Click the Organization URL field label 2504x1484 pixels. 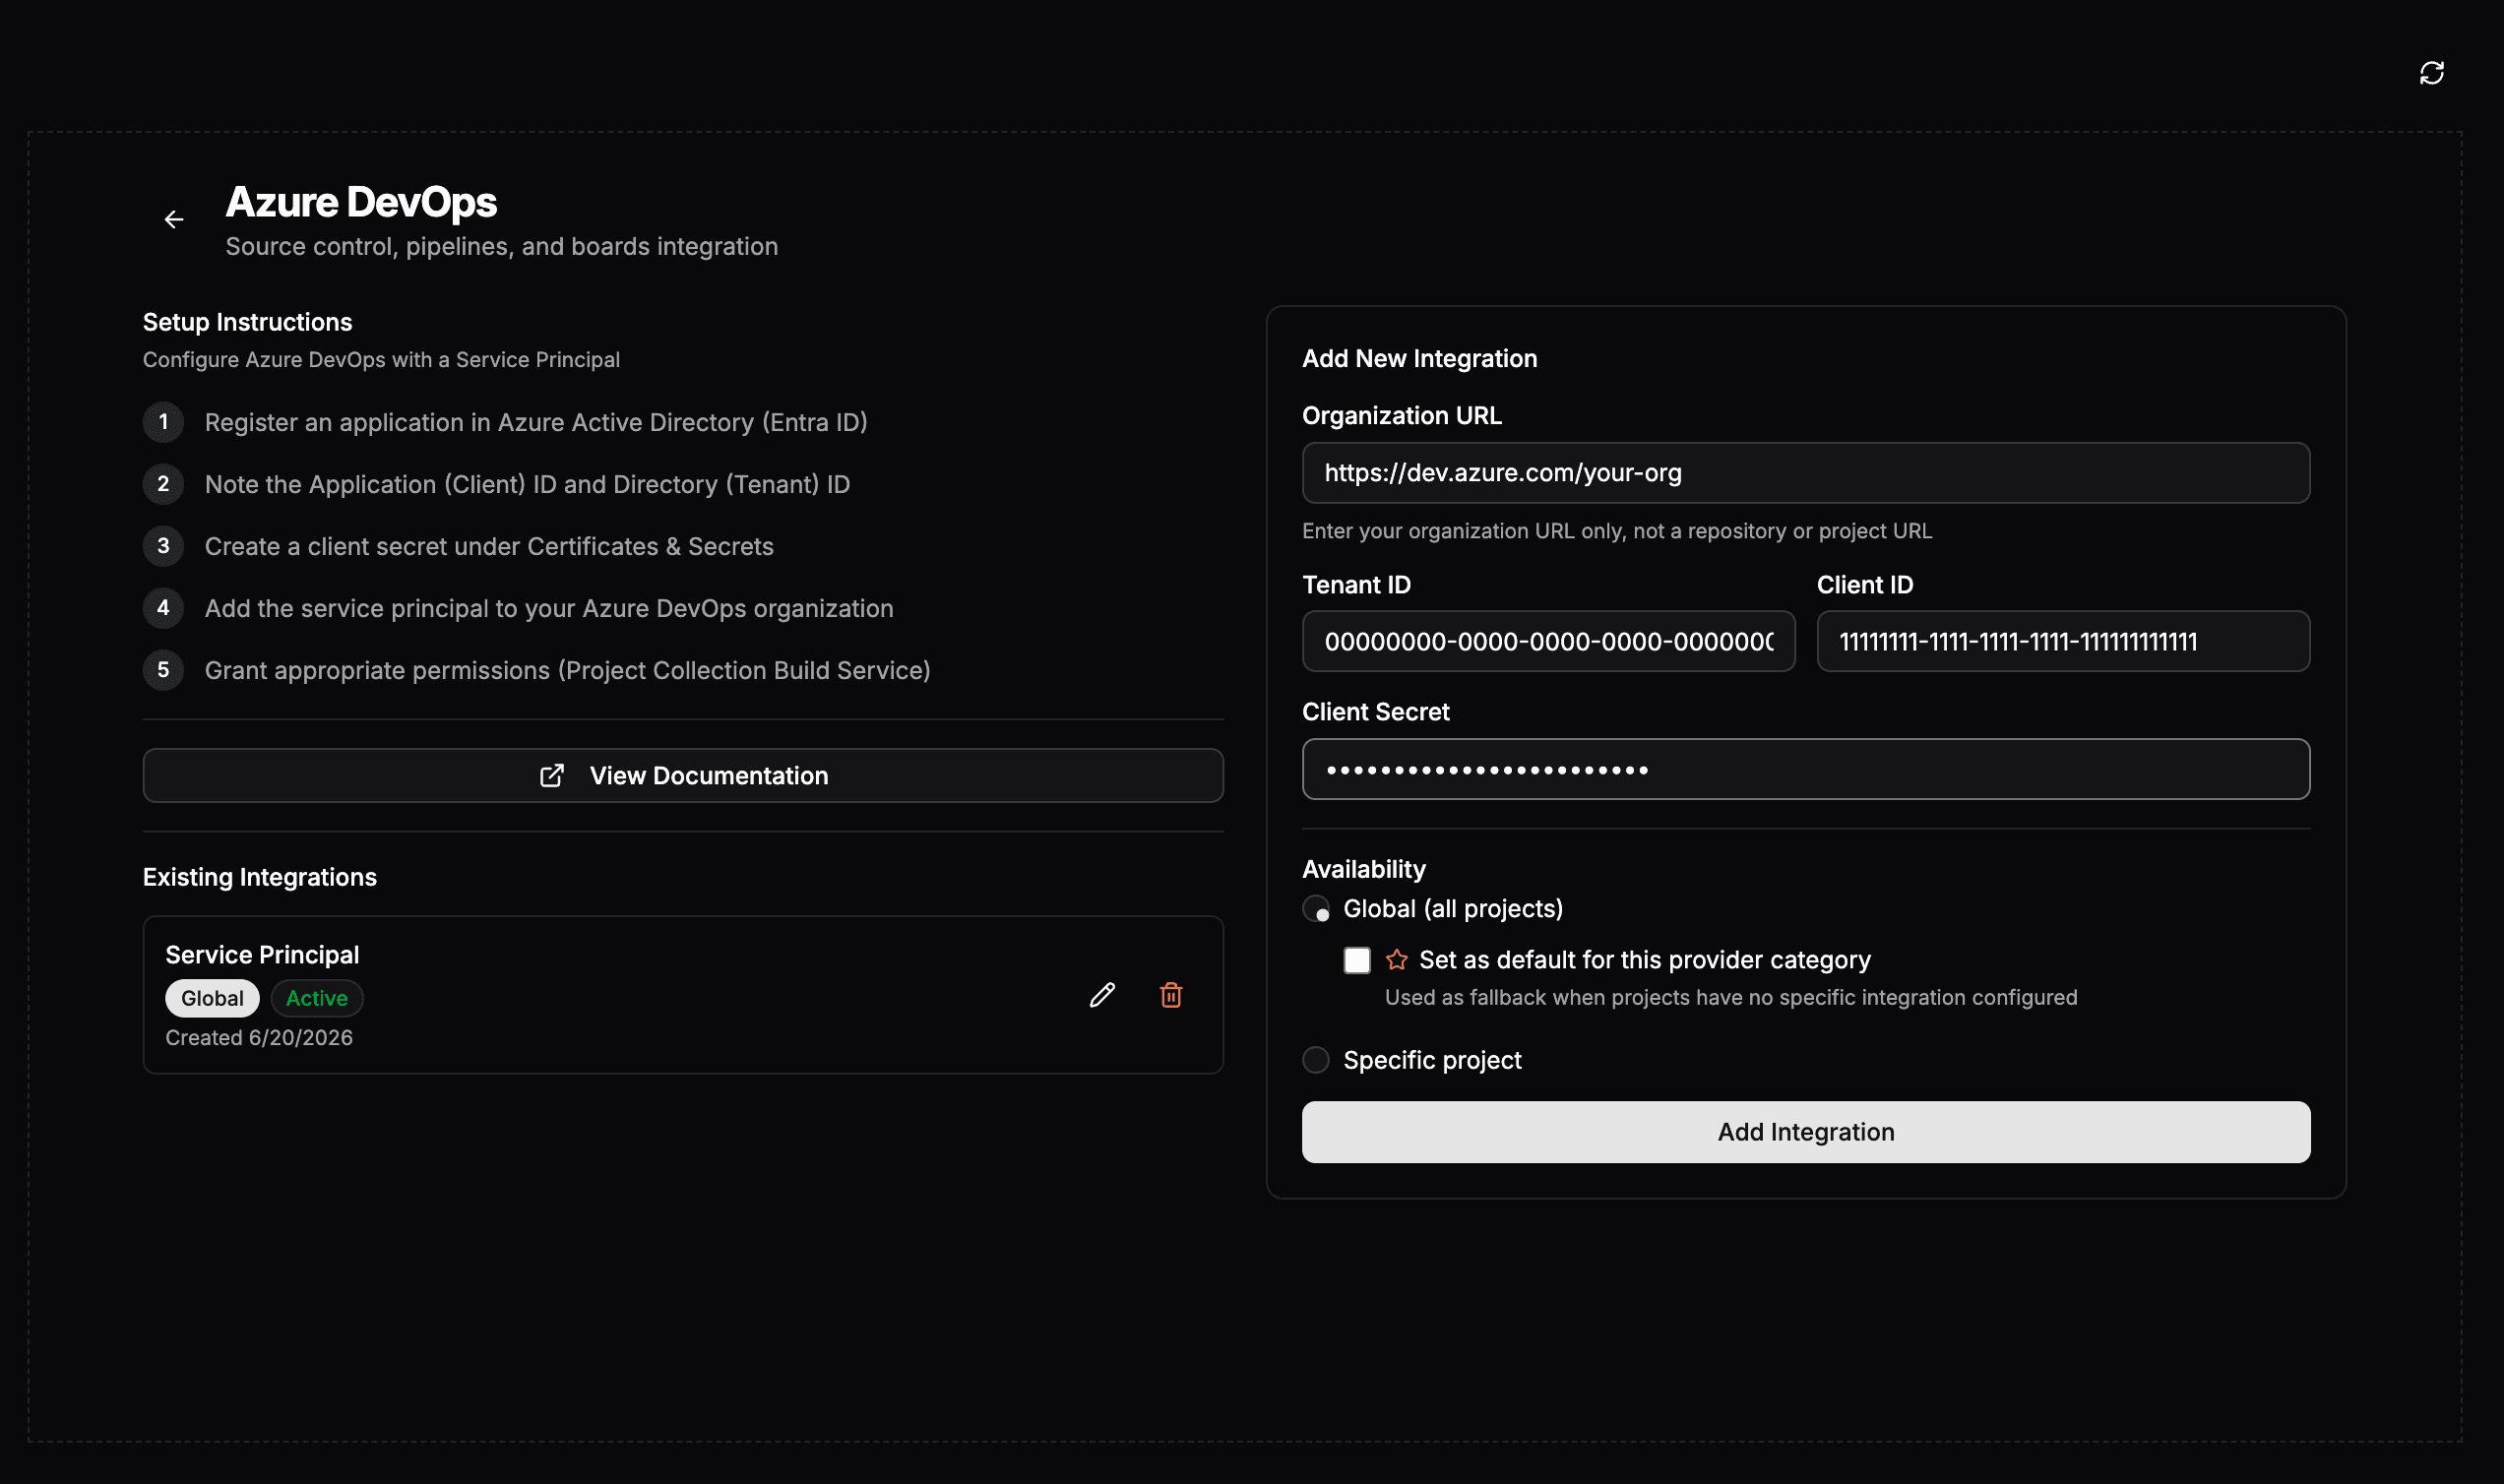point(1401,416)
